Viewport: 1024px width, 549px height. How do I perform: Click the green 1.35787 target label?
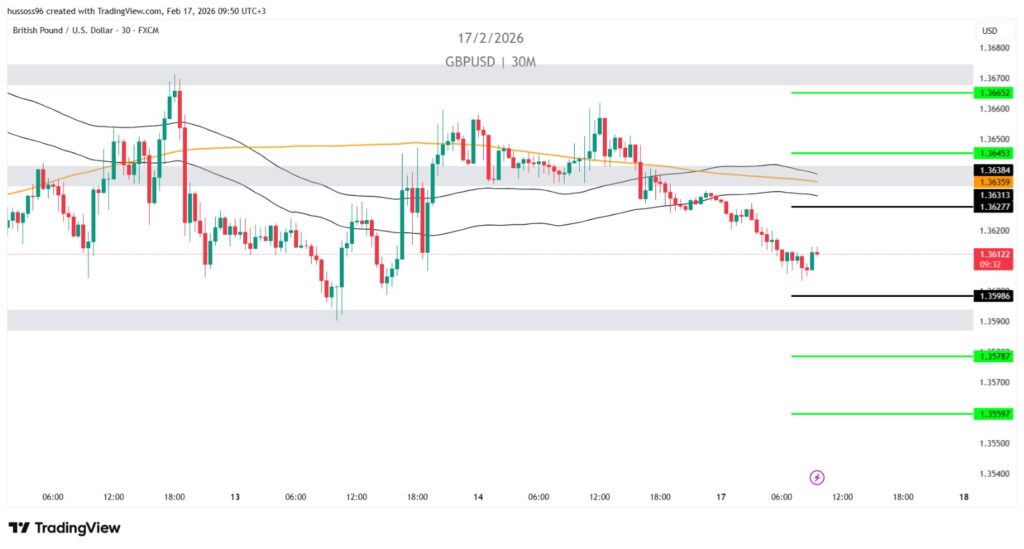[x=994, y=356]
